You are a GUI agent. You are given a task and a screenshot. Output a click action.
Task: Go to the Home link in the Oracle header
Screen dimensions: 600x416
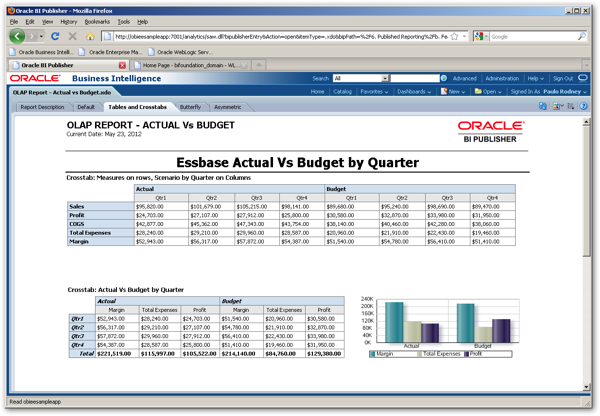point(317,92)
